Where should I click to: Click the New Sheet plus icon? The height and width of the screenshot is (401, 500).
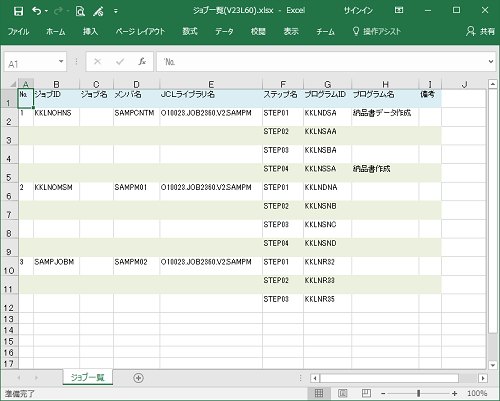coord(138,378)
